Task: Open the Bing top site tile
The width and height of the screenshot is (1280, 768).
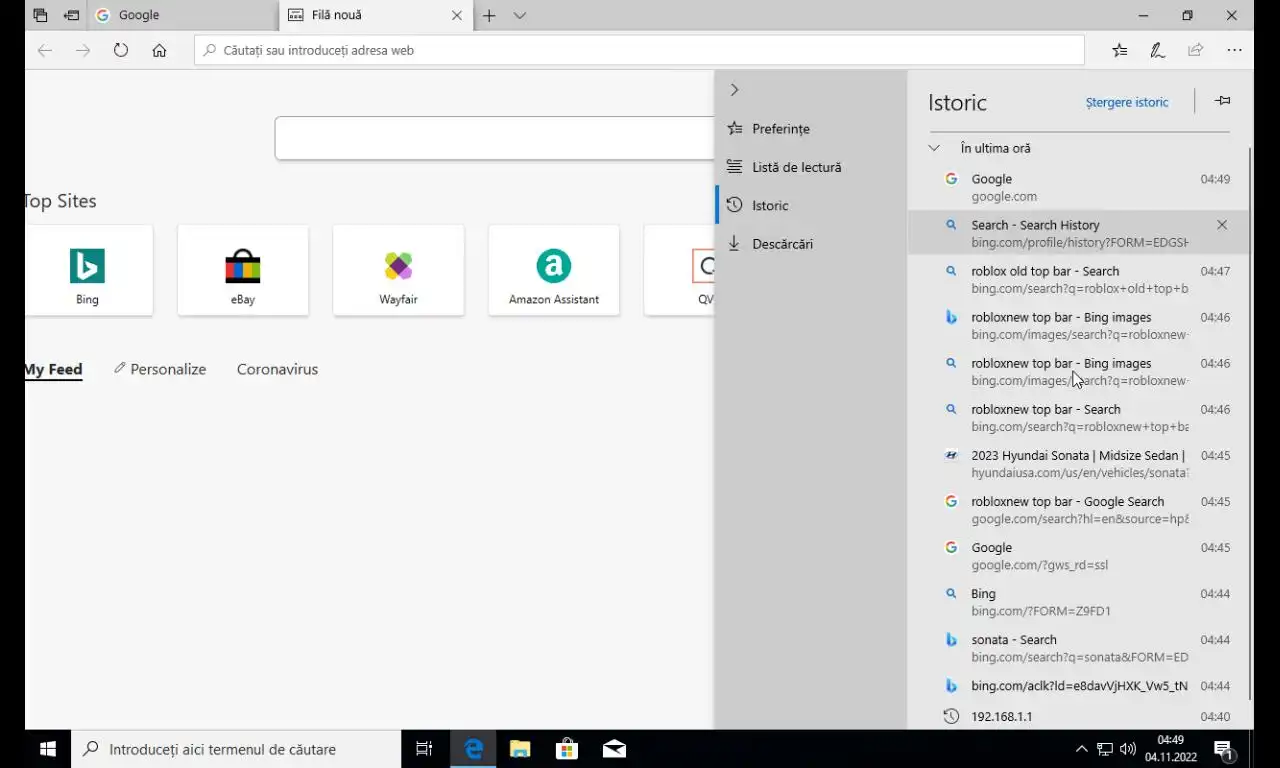Action: [88, 270]
